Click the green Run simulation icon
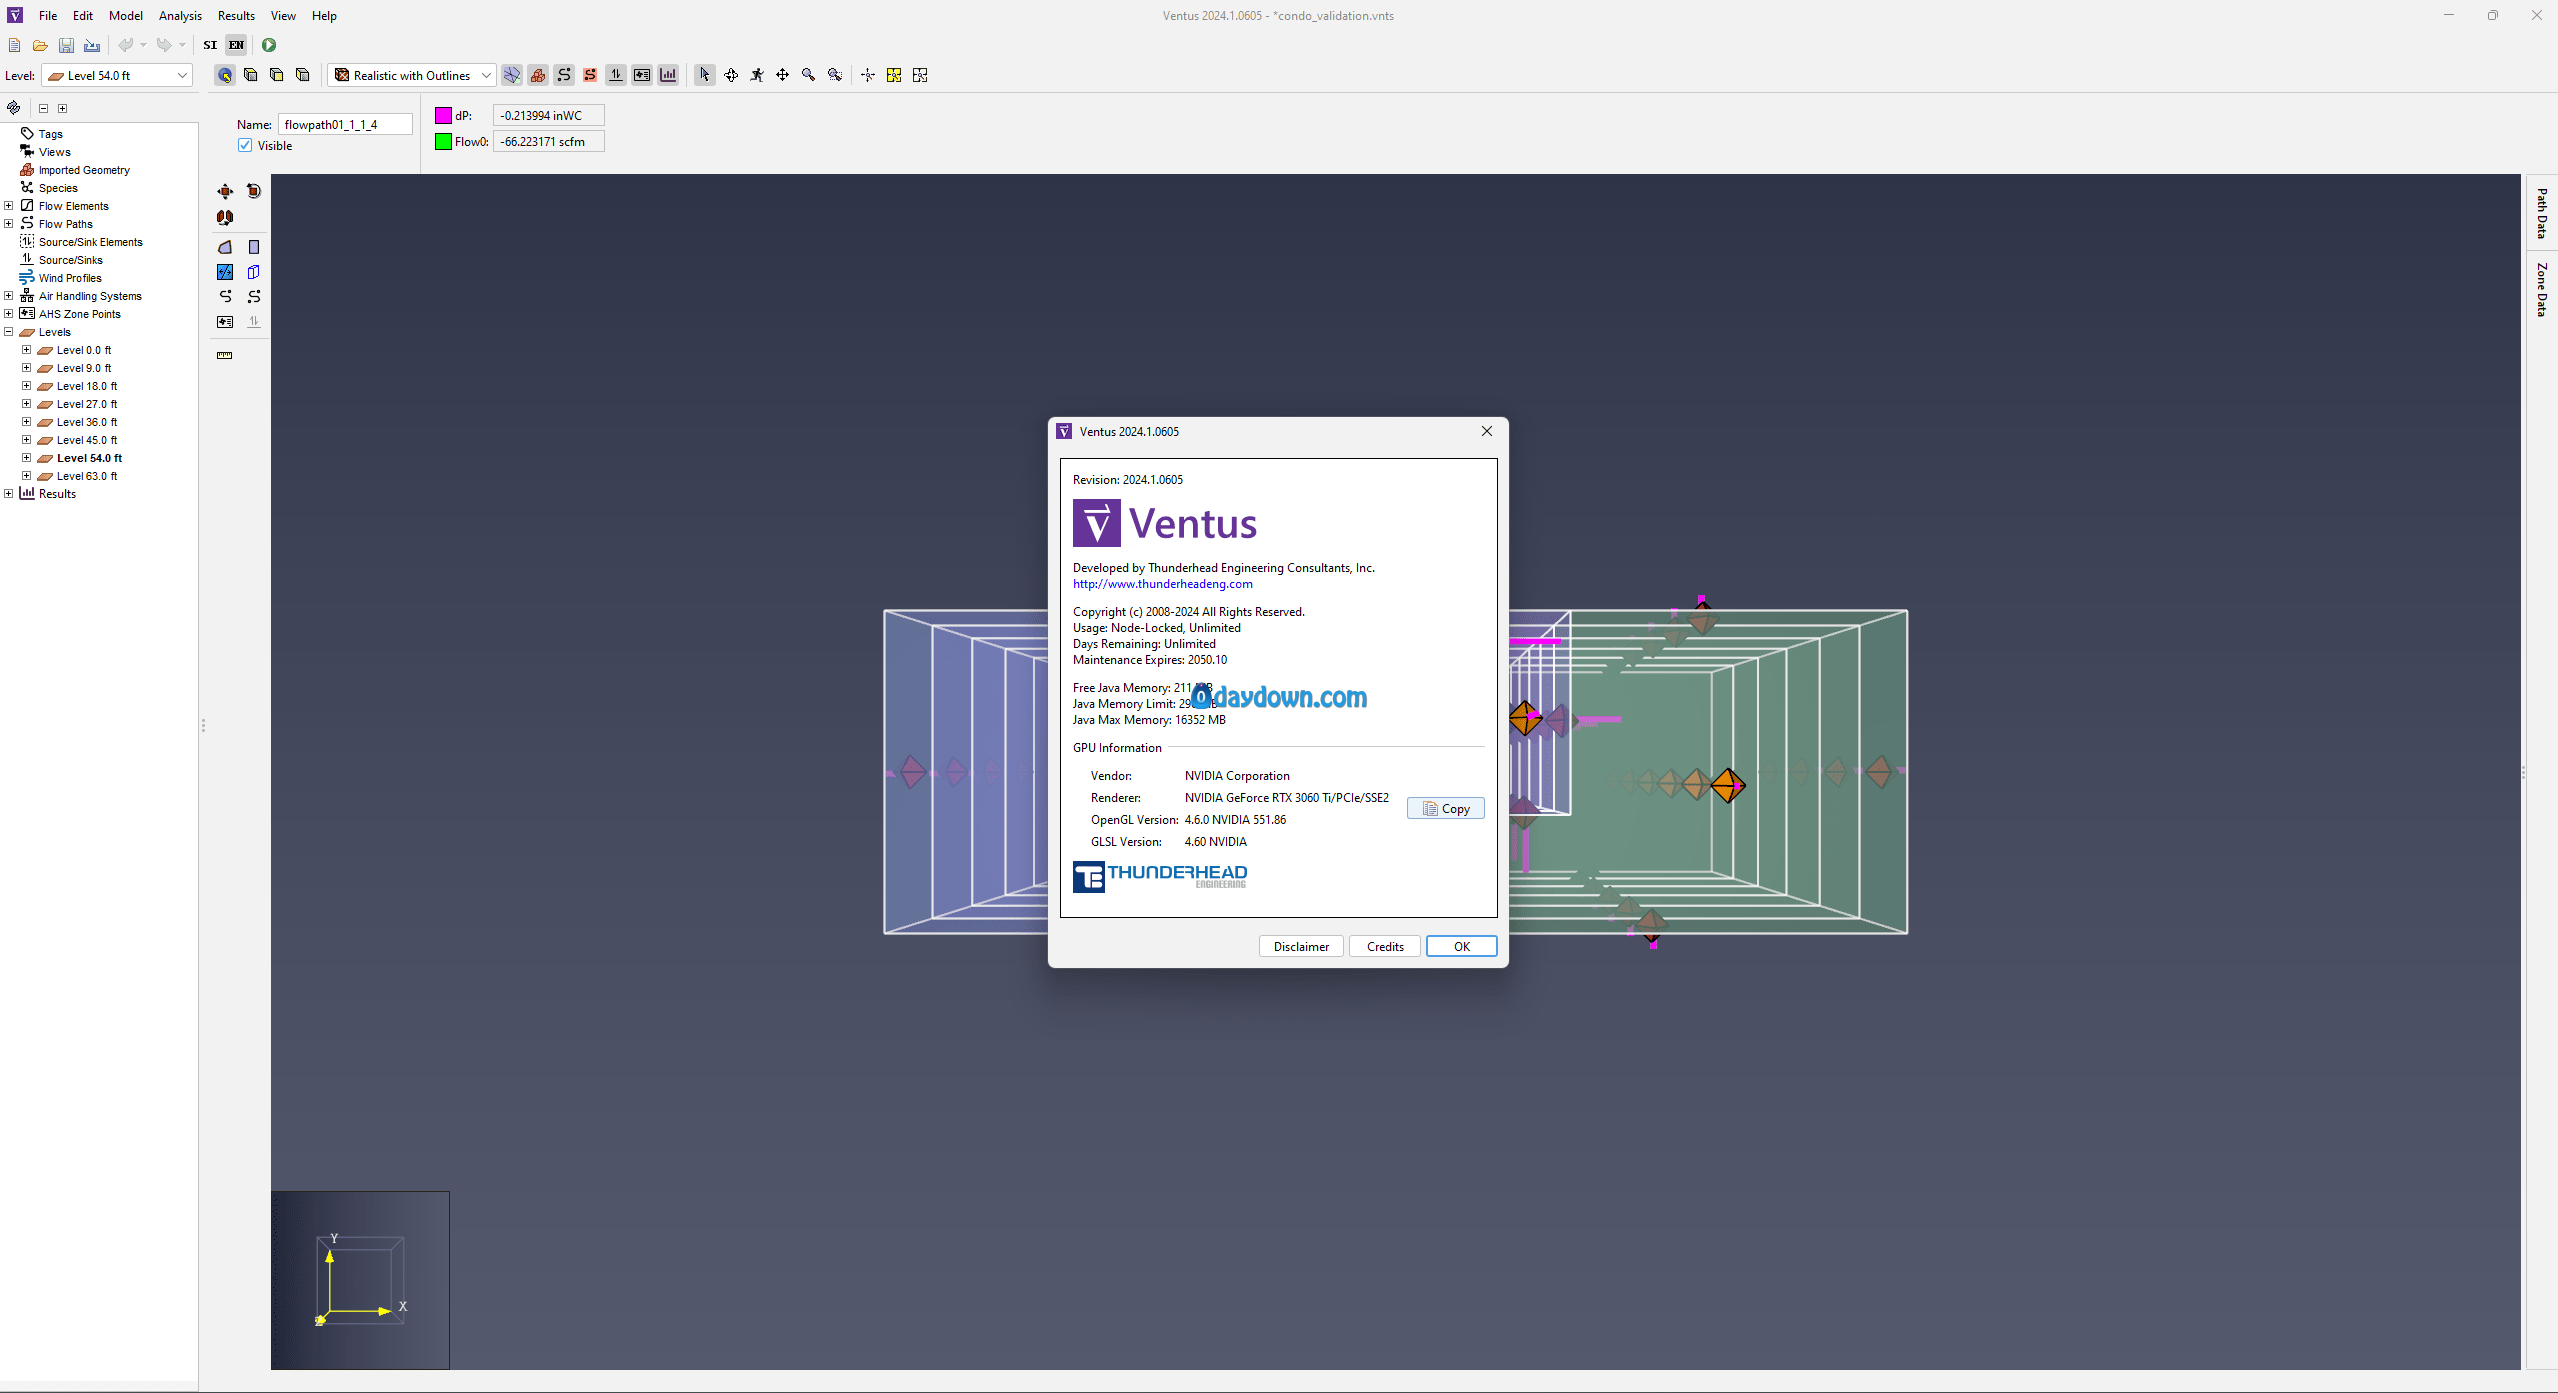The image size is (2558, 1393). pos(269,45)
